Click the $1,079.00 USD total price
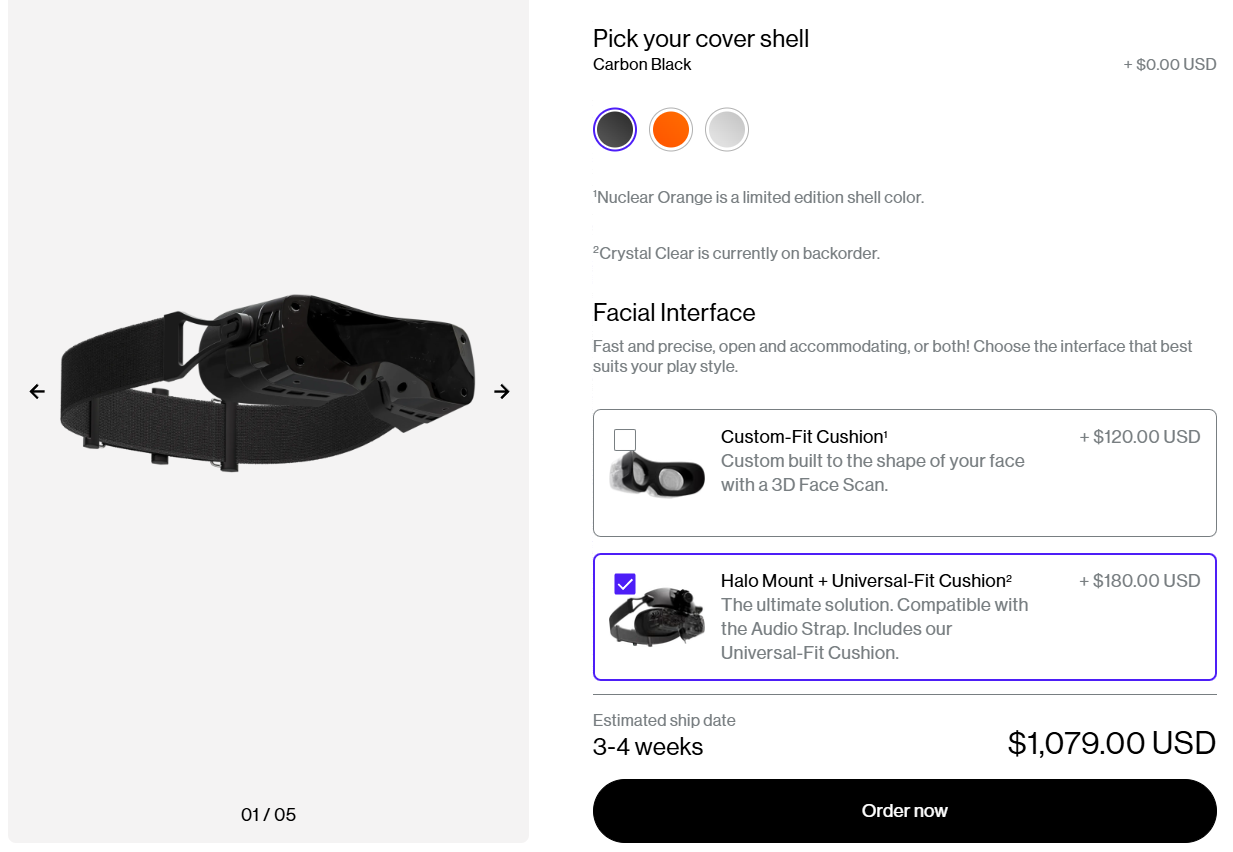1233x852 pixels. (1112, 743)
